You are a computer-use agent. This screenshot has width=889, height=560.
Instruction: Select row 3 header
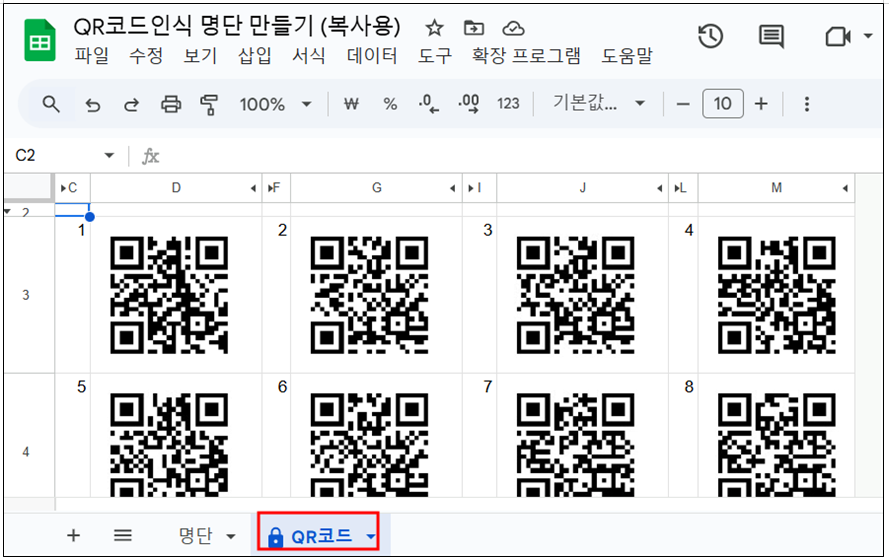26,295
